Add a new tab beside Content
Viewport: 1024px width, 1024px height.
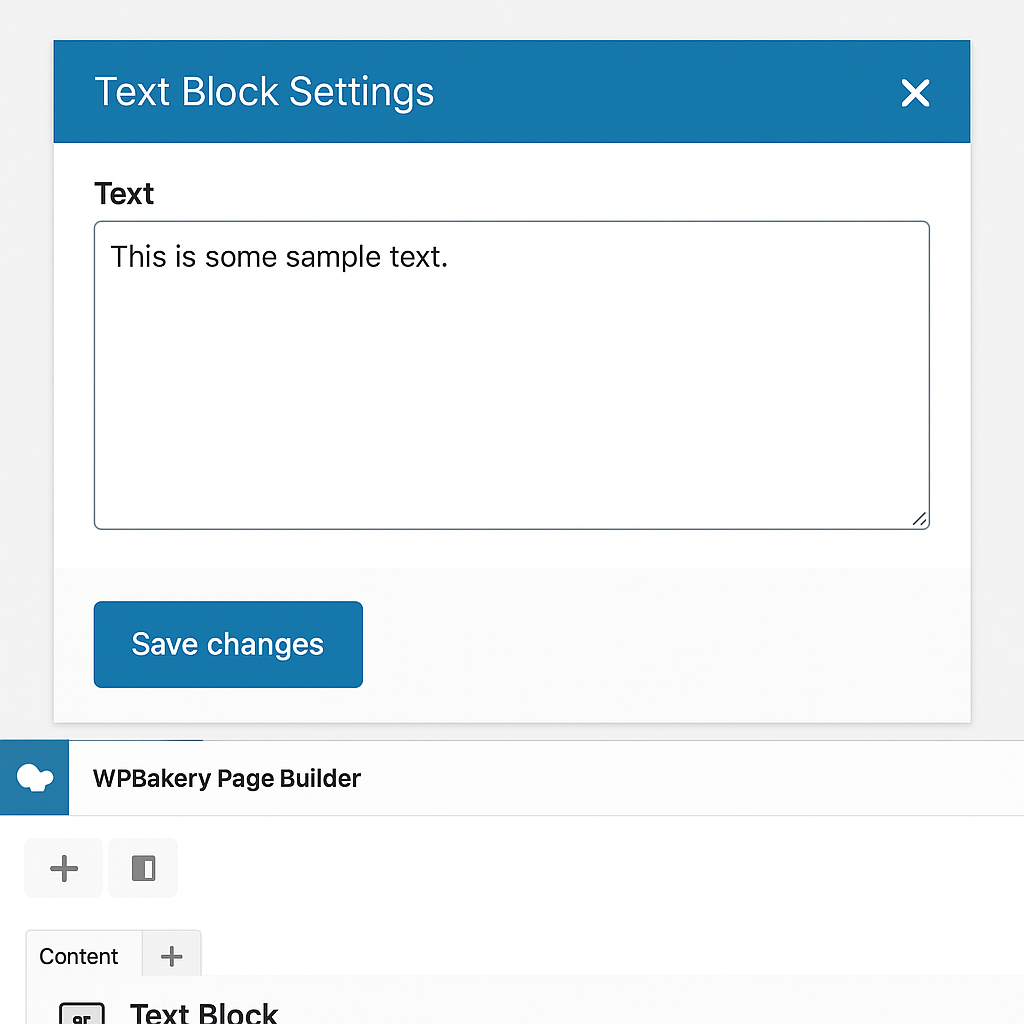[172, 955]
